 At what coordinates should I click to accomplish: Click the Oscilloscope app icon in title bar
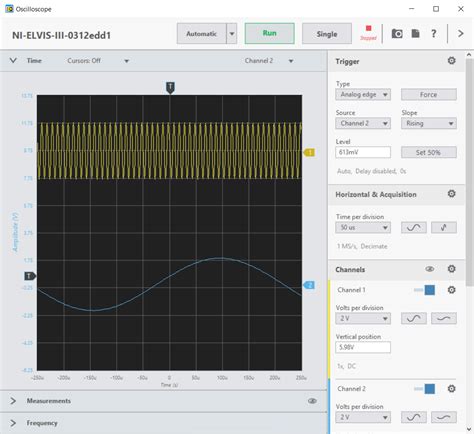point(9,9)
